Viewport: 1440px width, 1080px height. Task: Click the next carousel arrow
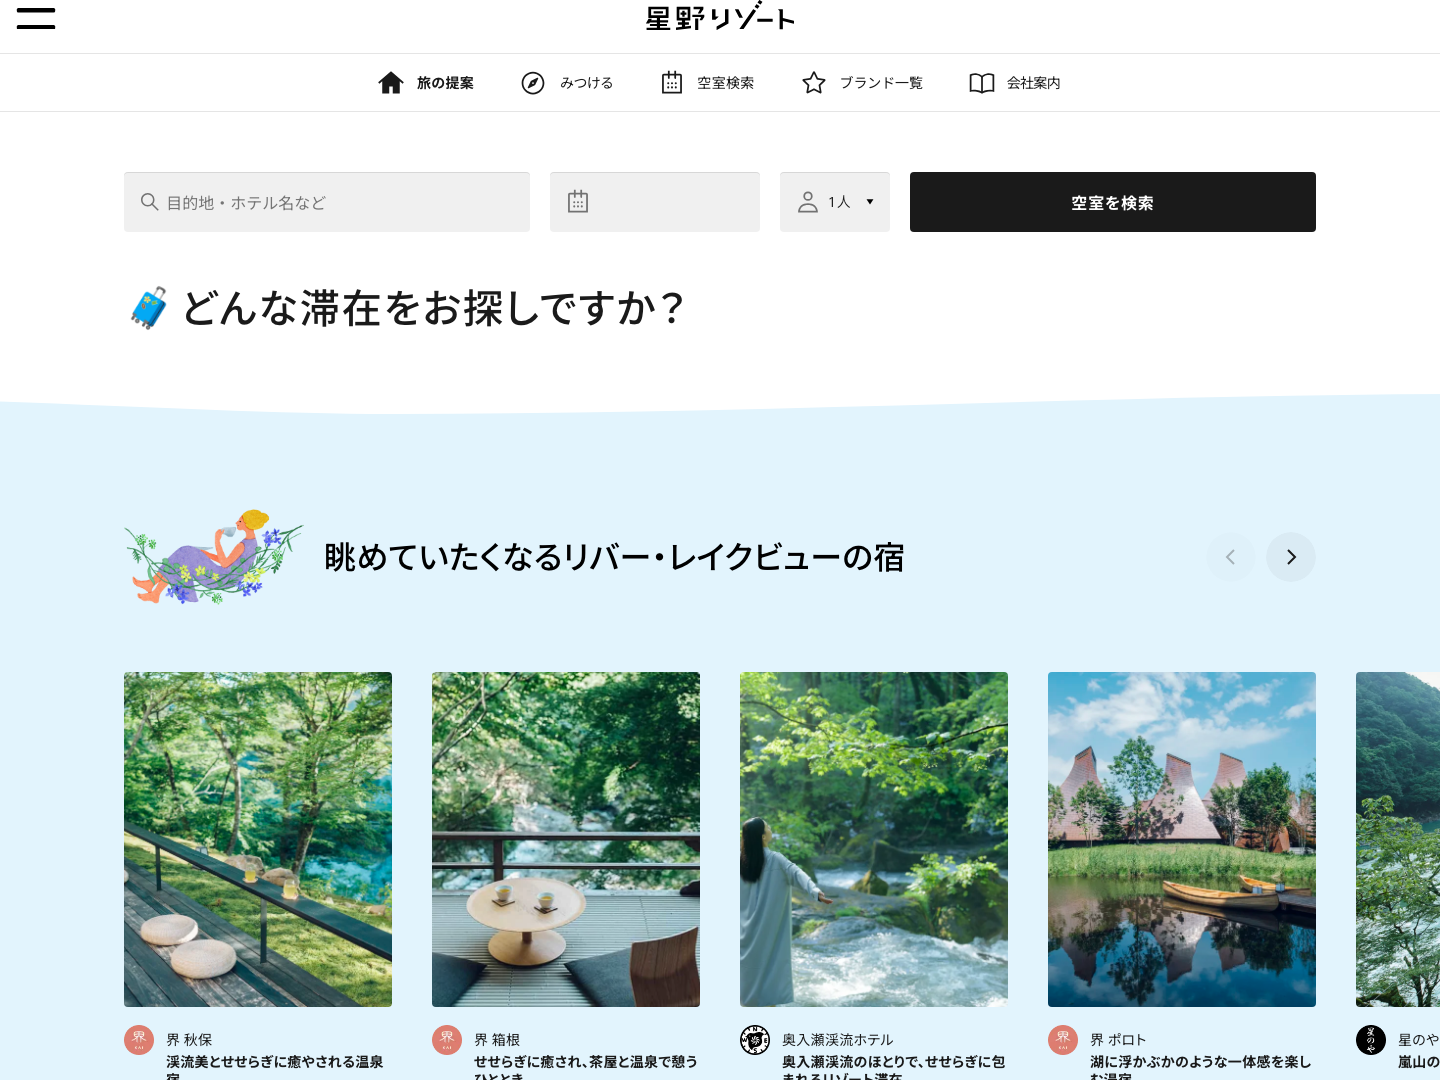tap(1291, 557)
